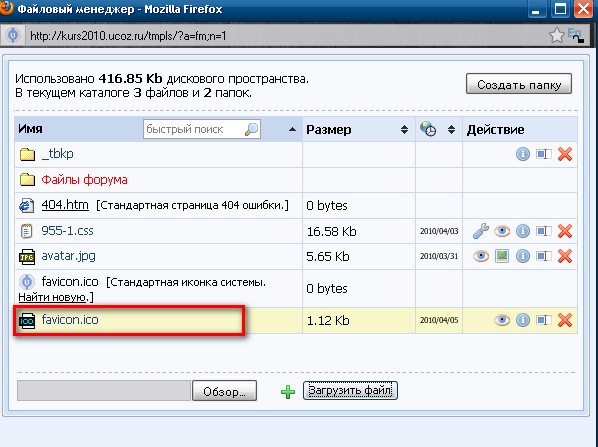Click the Создать папку button
598x447 pixels.
[x=519, y=84]
